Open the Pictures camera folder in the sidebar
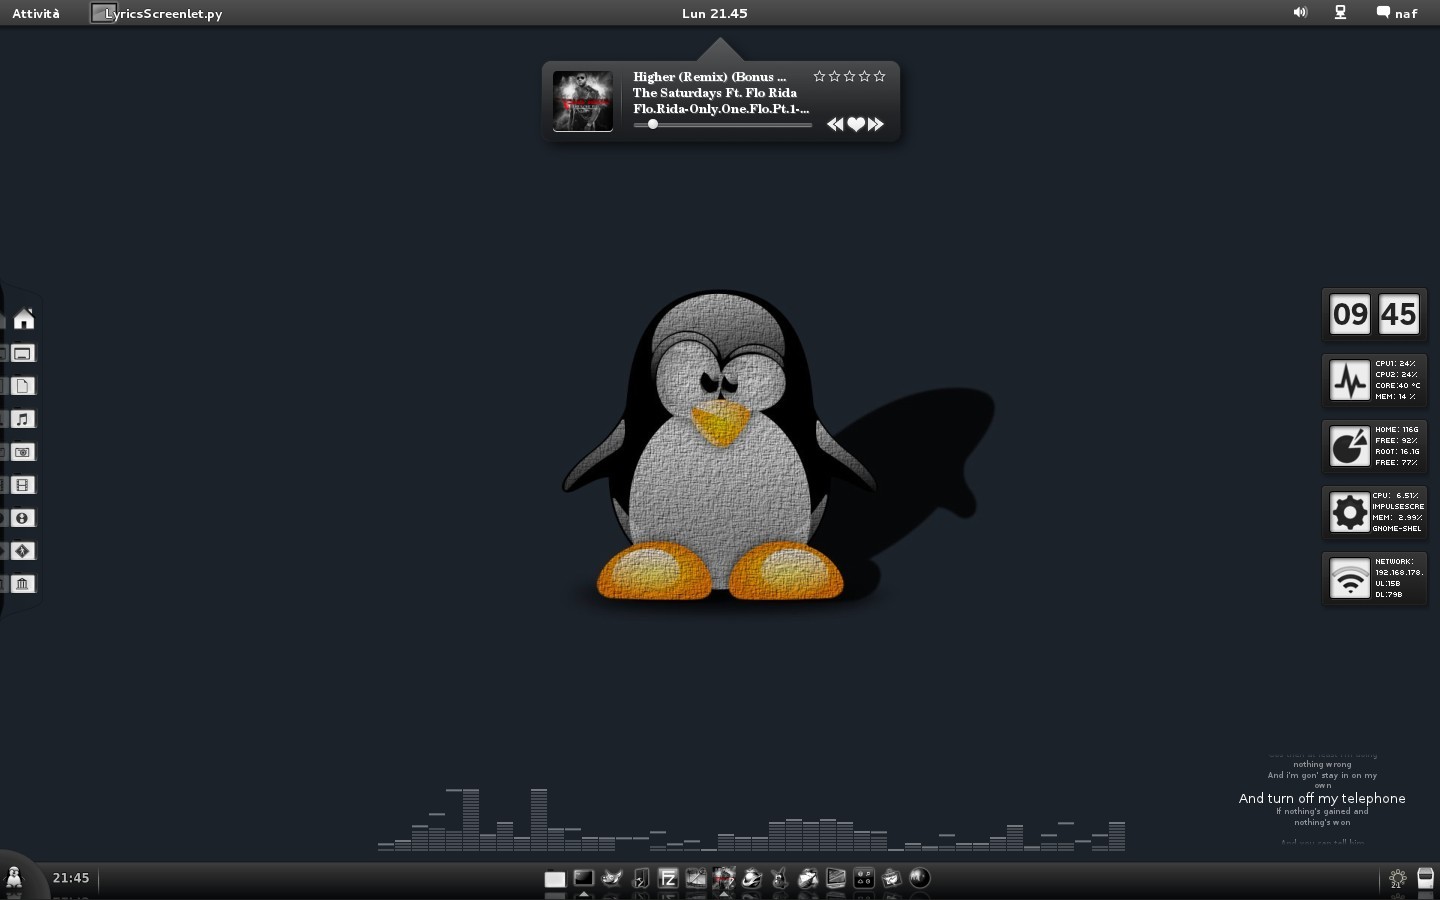The image size is (1440, 900). tap(23, 452)
